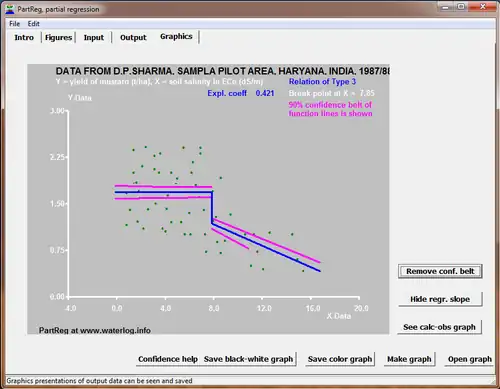Toggle Hide regr. slope button
Screen dimensions: 500x389
[x=440, y=299]
